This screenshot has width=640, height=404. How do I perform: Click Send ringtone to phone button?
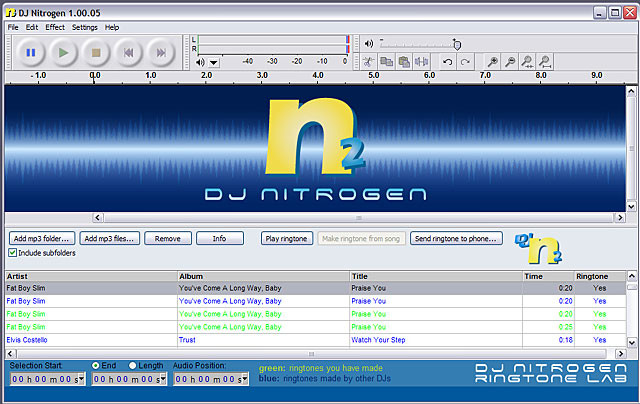coord(456,238)
